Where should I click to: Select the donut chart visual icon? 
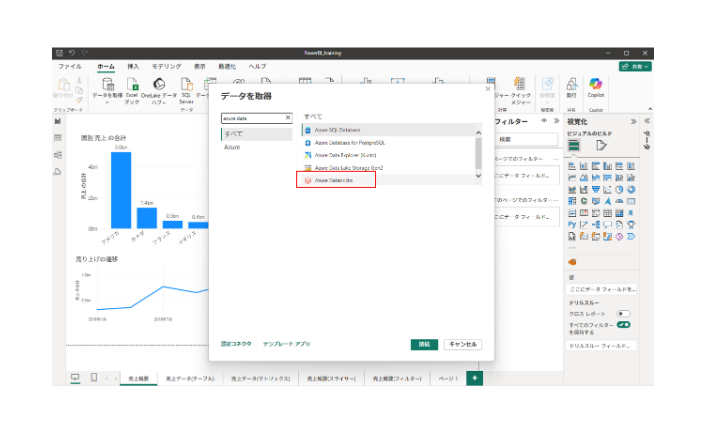point(631,189)
